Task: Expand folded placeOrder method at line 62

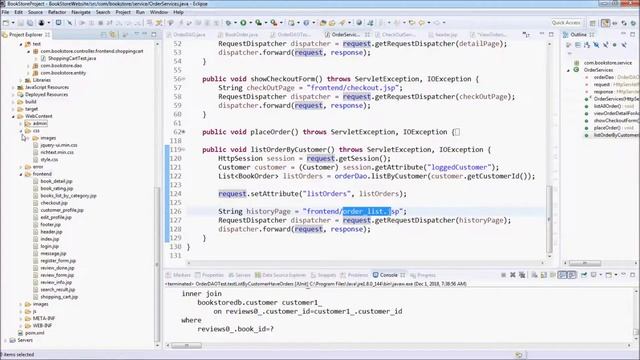Action: (183, 132)
